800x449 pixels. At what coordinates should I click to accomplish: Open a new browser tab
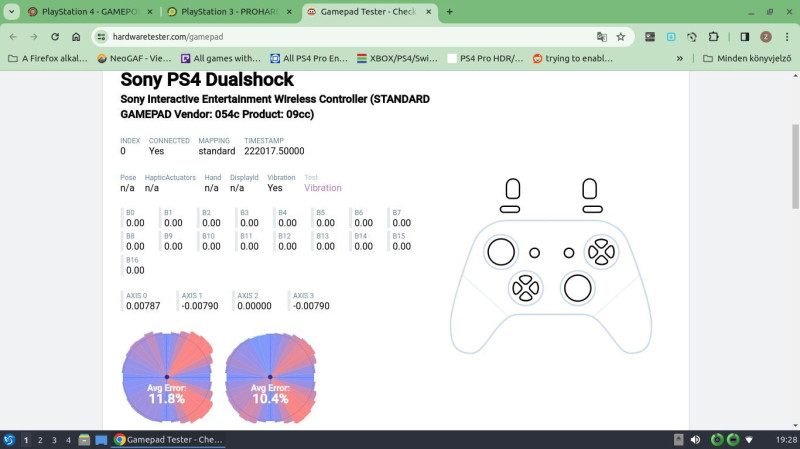pyautogui.click(x=449, y=11)
